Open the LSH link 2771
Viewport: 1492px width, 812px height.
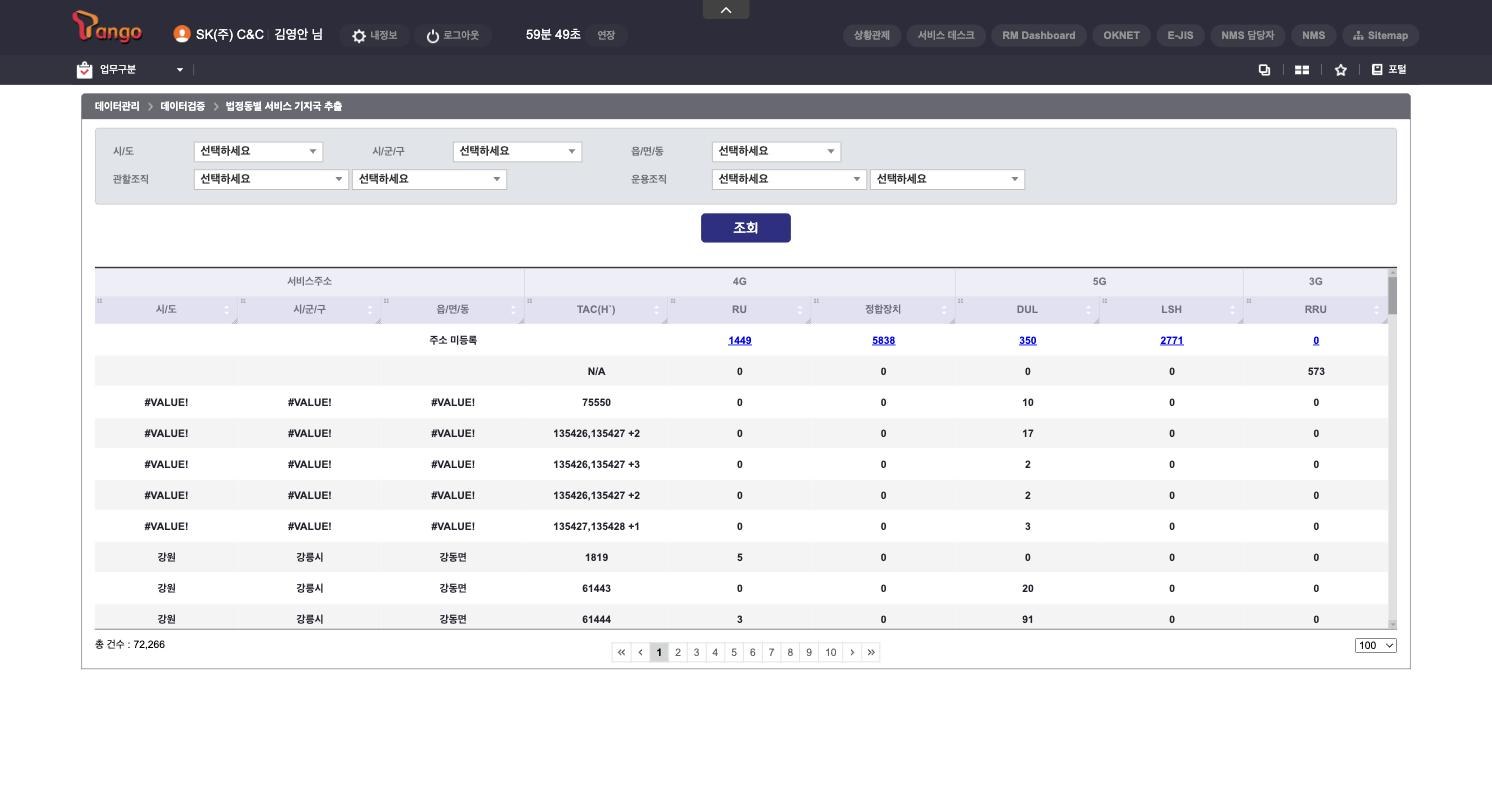[1172, 341]
